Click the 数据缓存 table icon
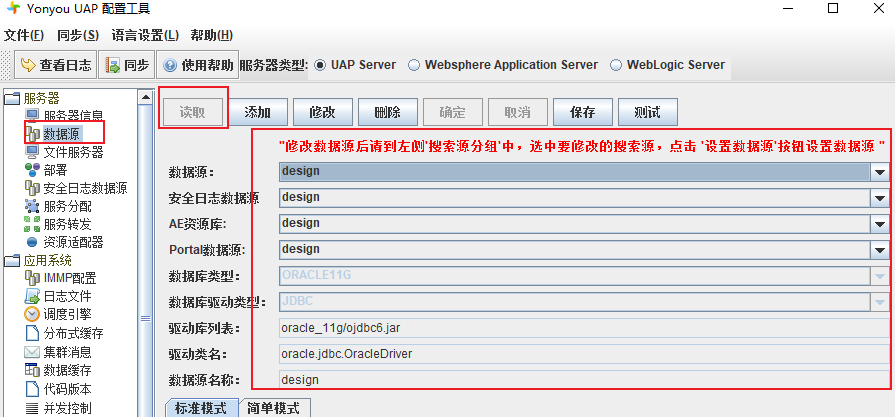The height and width of the screenshot is (417, 895). (x=32, y=370)
